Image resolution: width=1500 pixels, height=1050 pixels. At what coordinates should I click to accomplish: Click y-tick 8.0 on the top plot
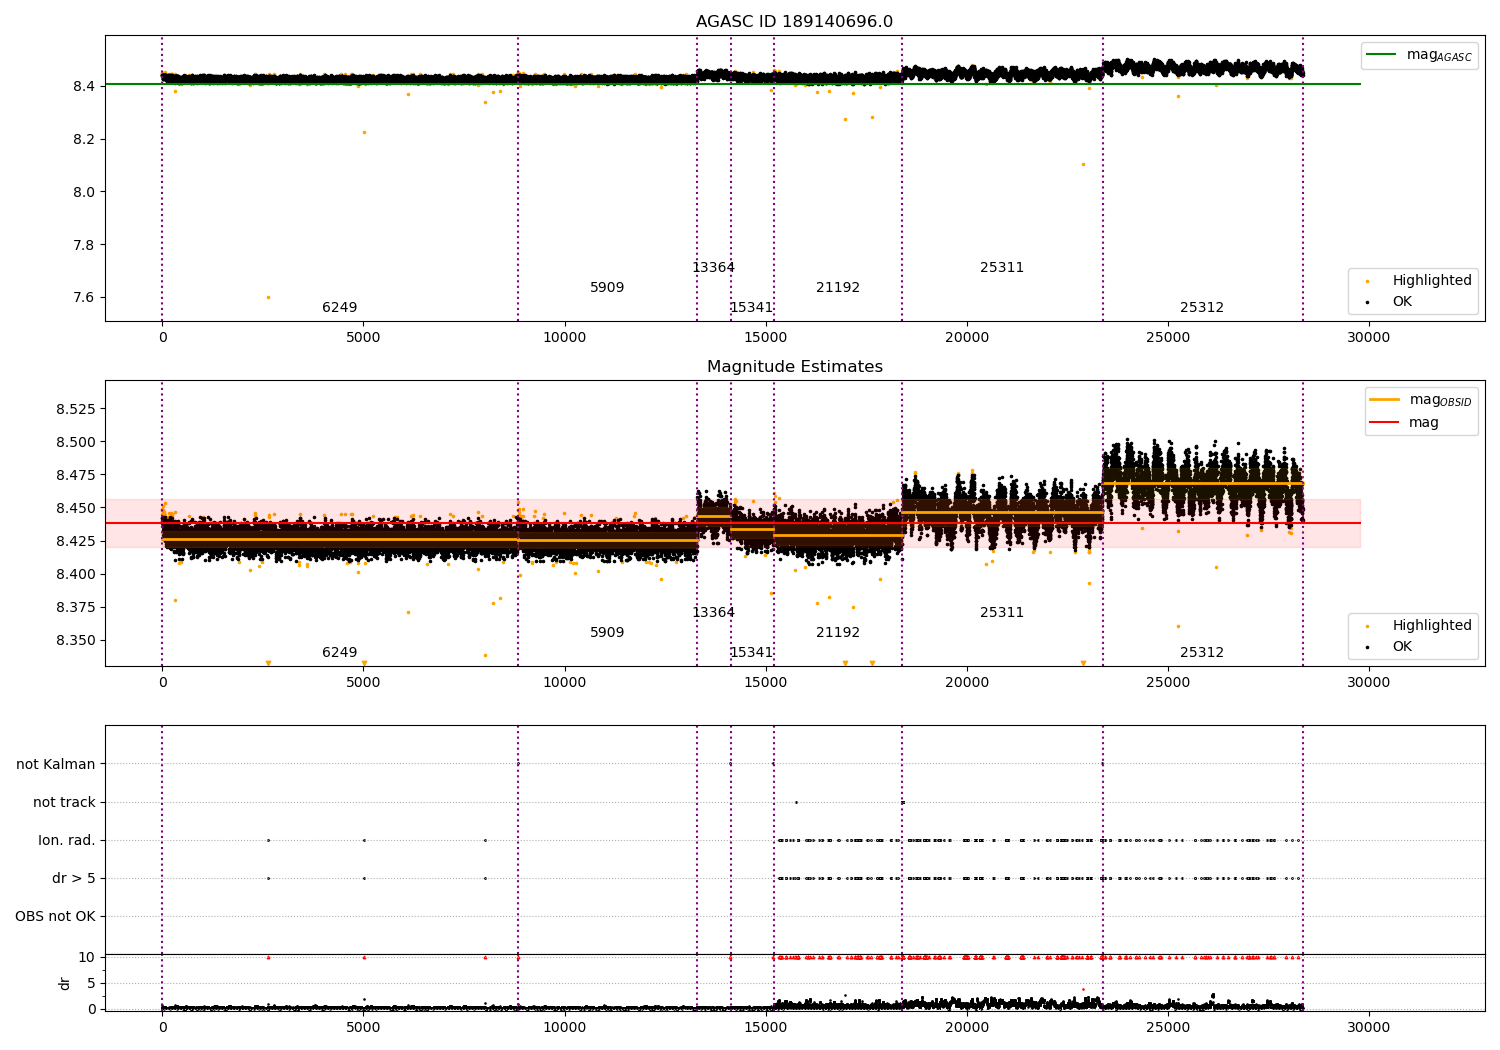[x=84, y=192]
